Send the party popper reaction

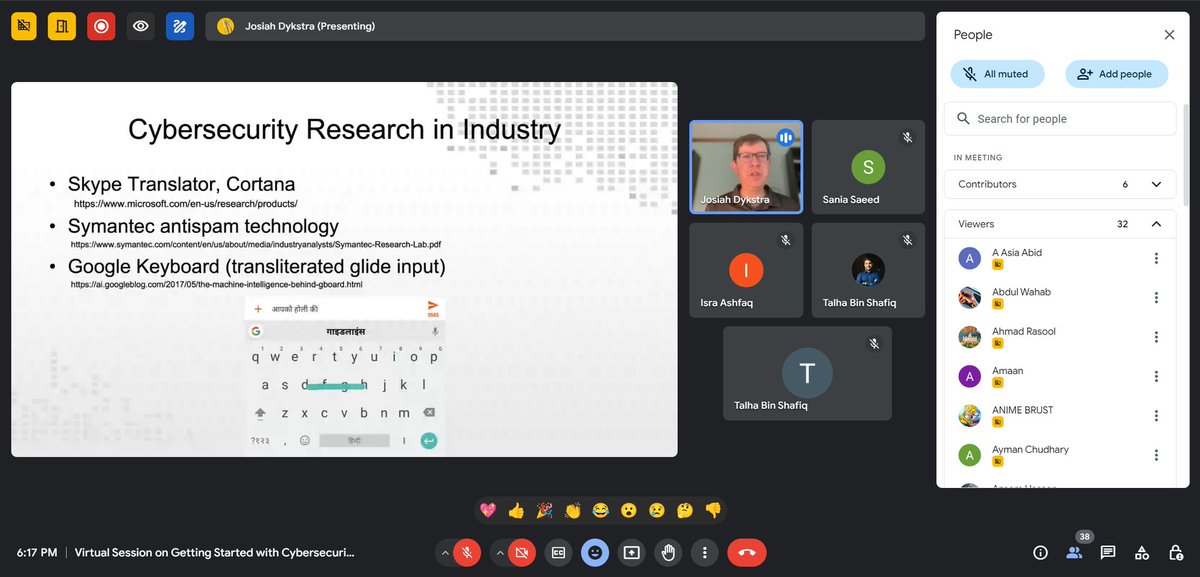coord(544,510)
